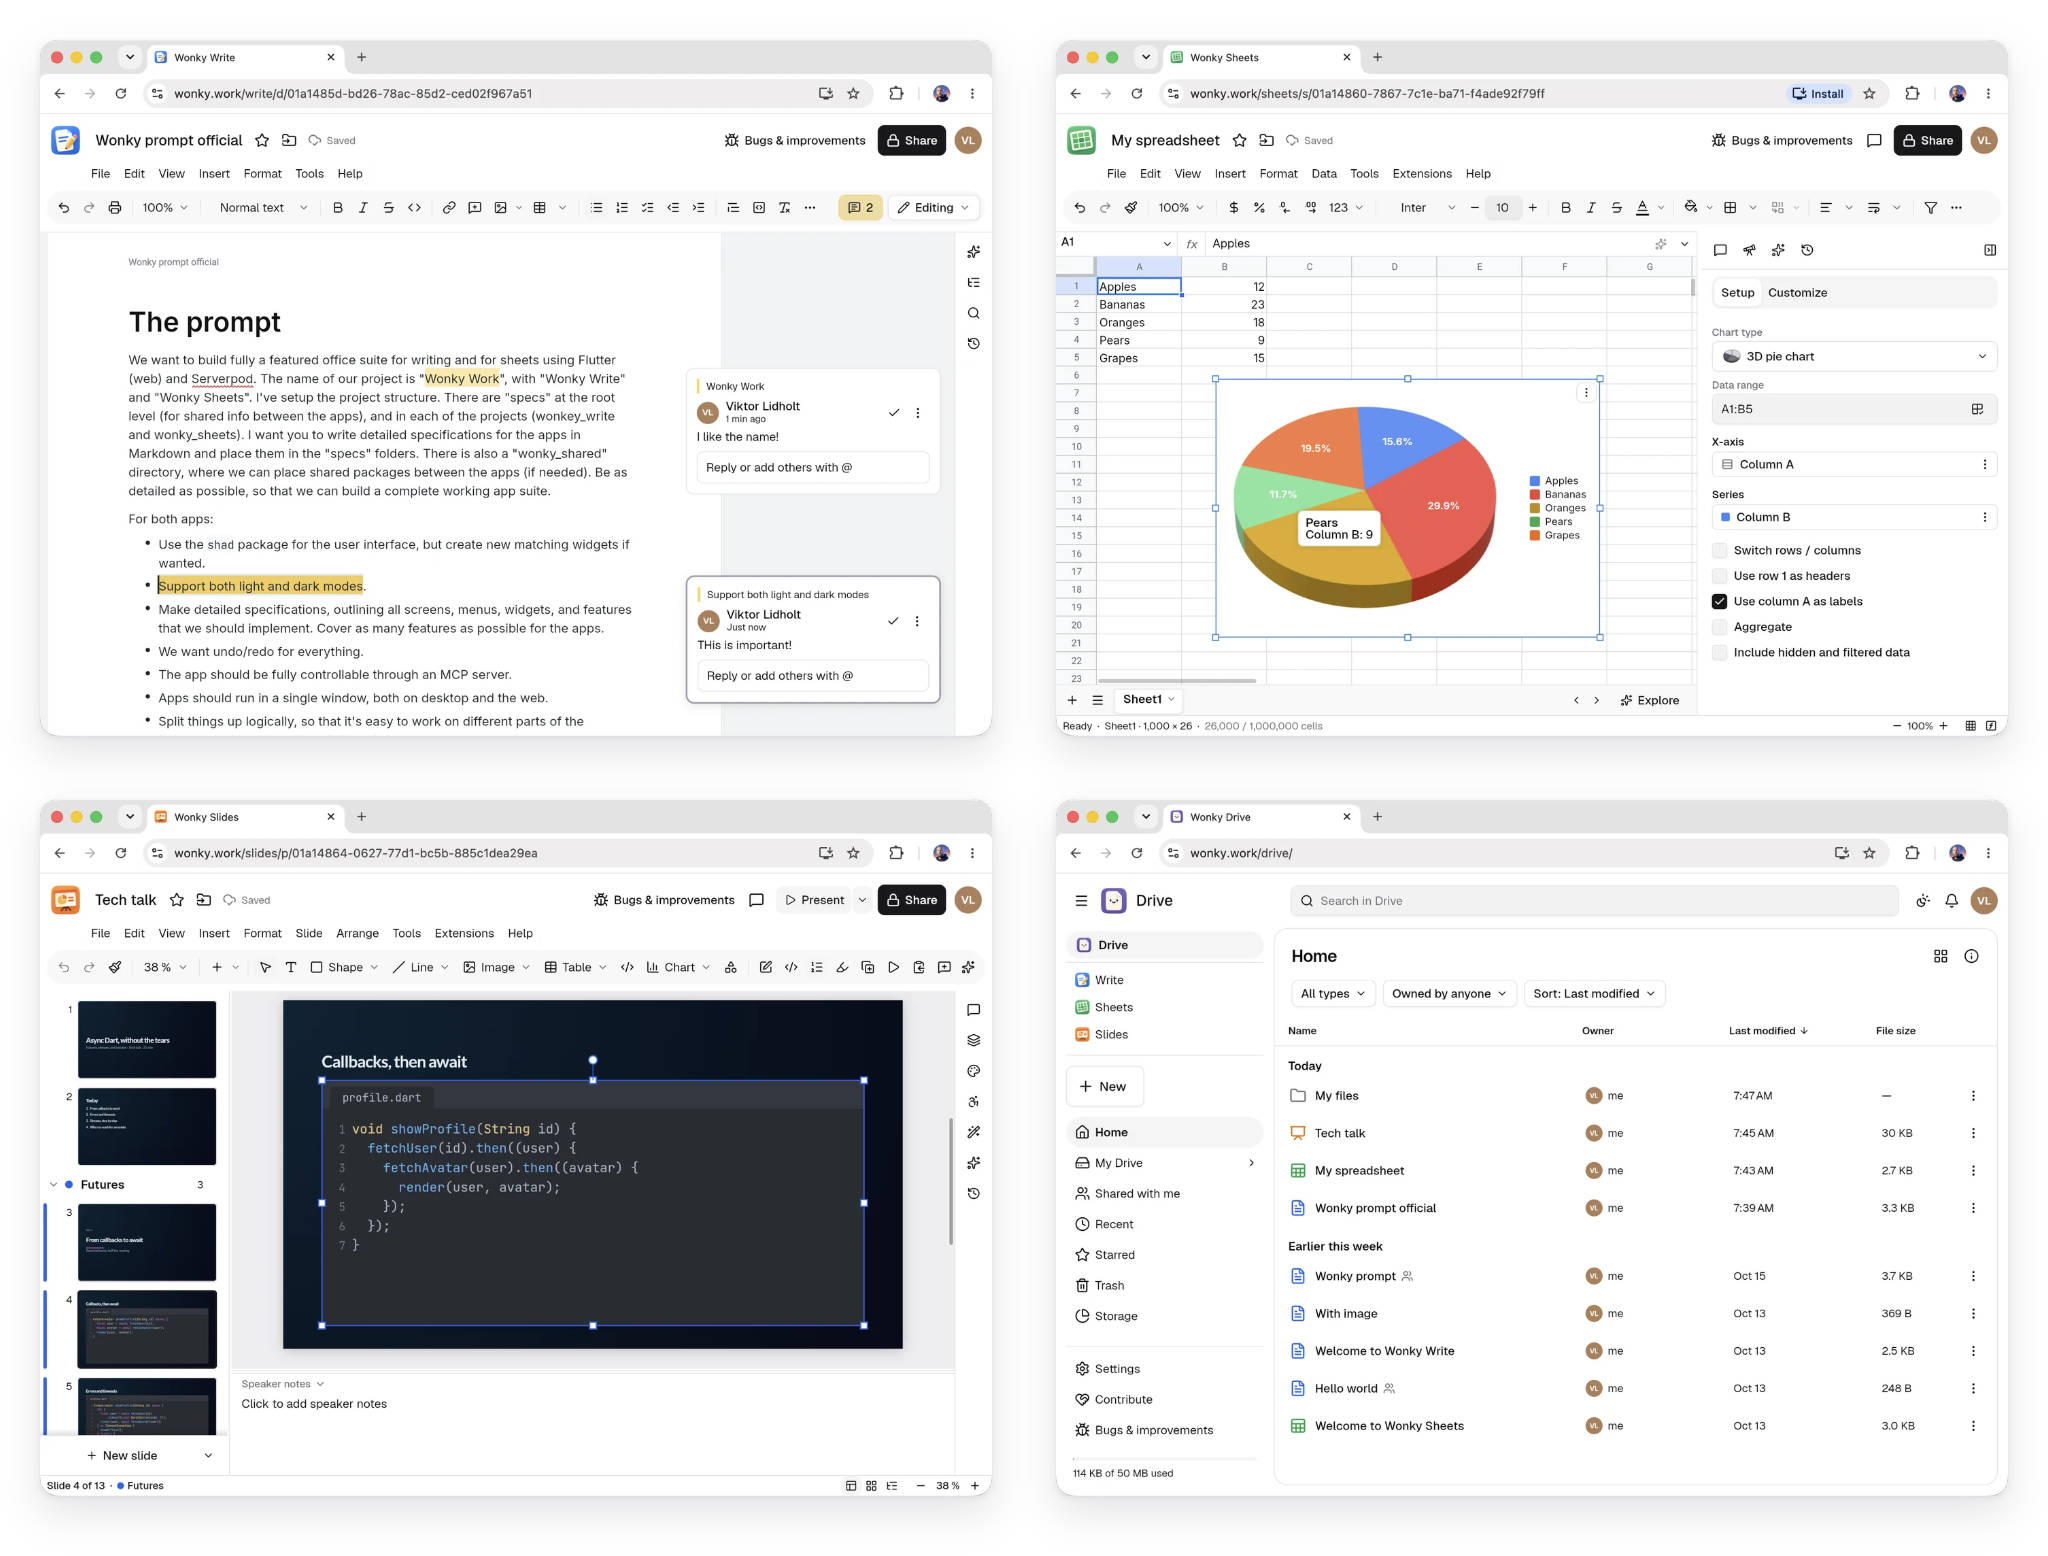Open All types filter dropdown in Drive
2048x1556 pixels.
pyautogui.click(x=1332, y=994)
